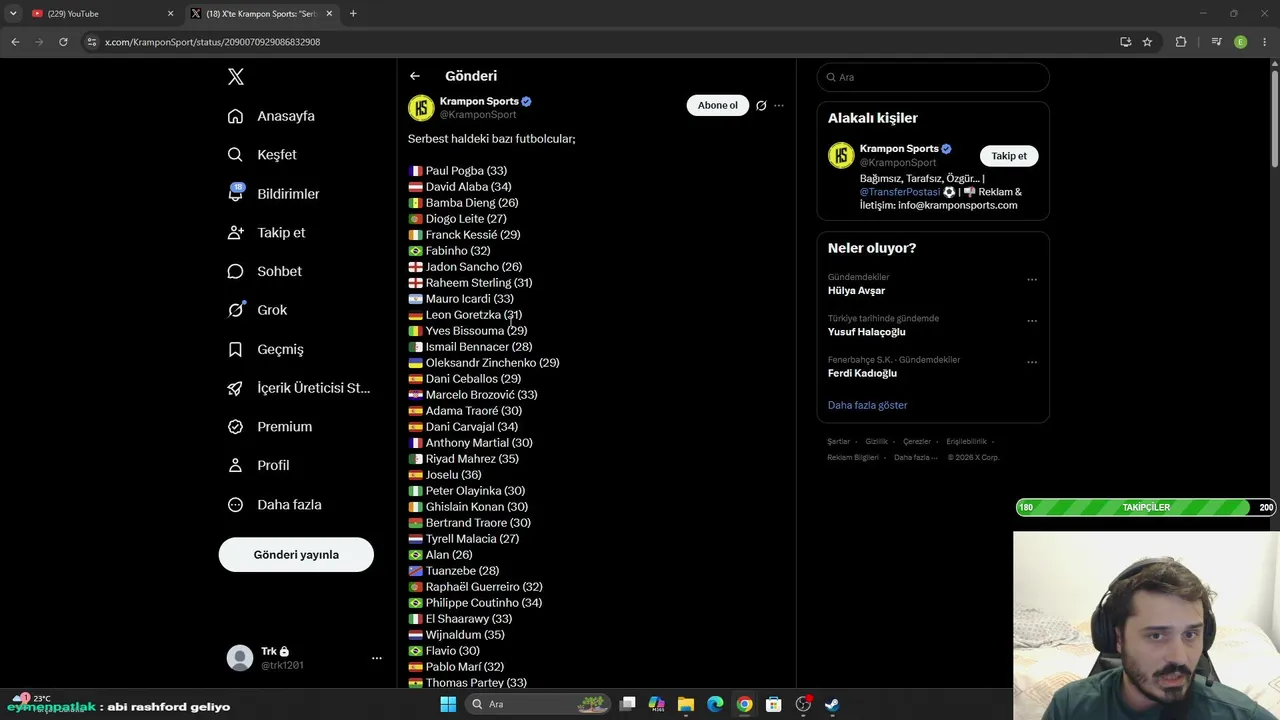Open the Şartlar footer link
This screenshot has height=720, width=1280.
point(838,441)
